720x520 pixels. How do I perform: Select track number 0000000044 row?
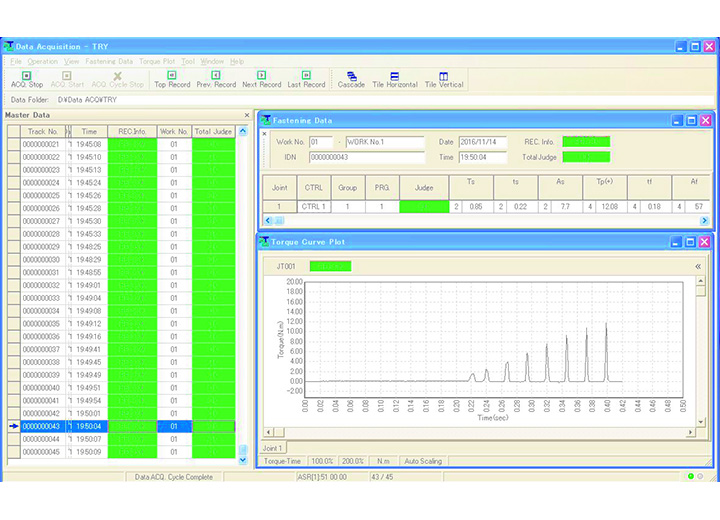(42, 439)
